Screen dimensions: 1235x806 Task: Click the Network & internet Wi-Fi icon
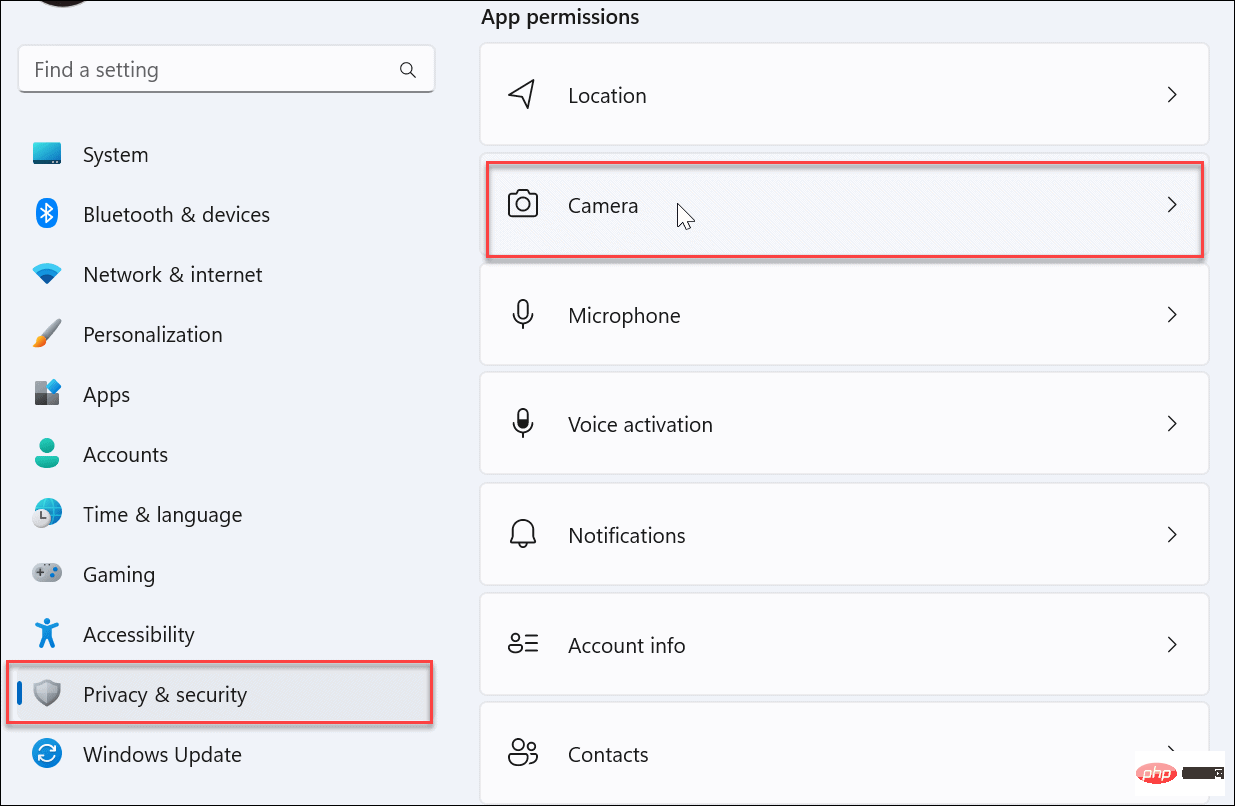pos(47,274)
